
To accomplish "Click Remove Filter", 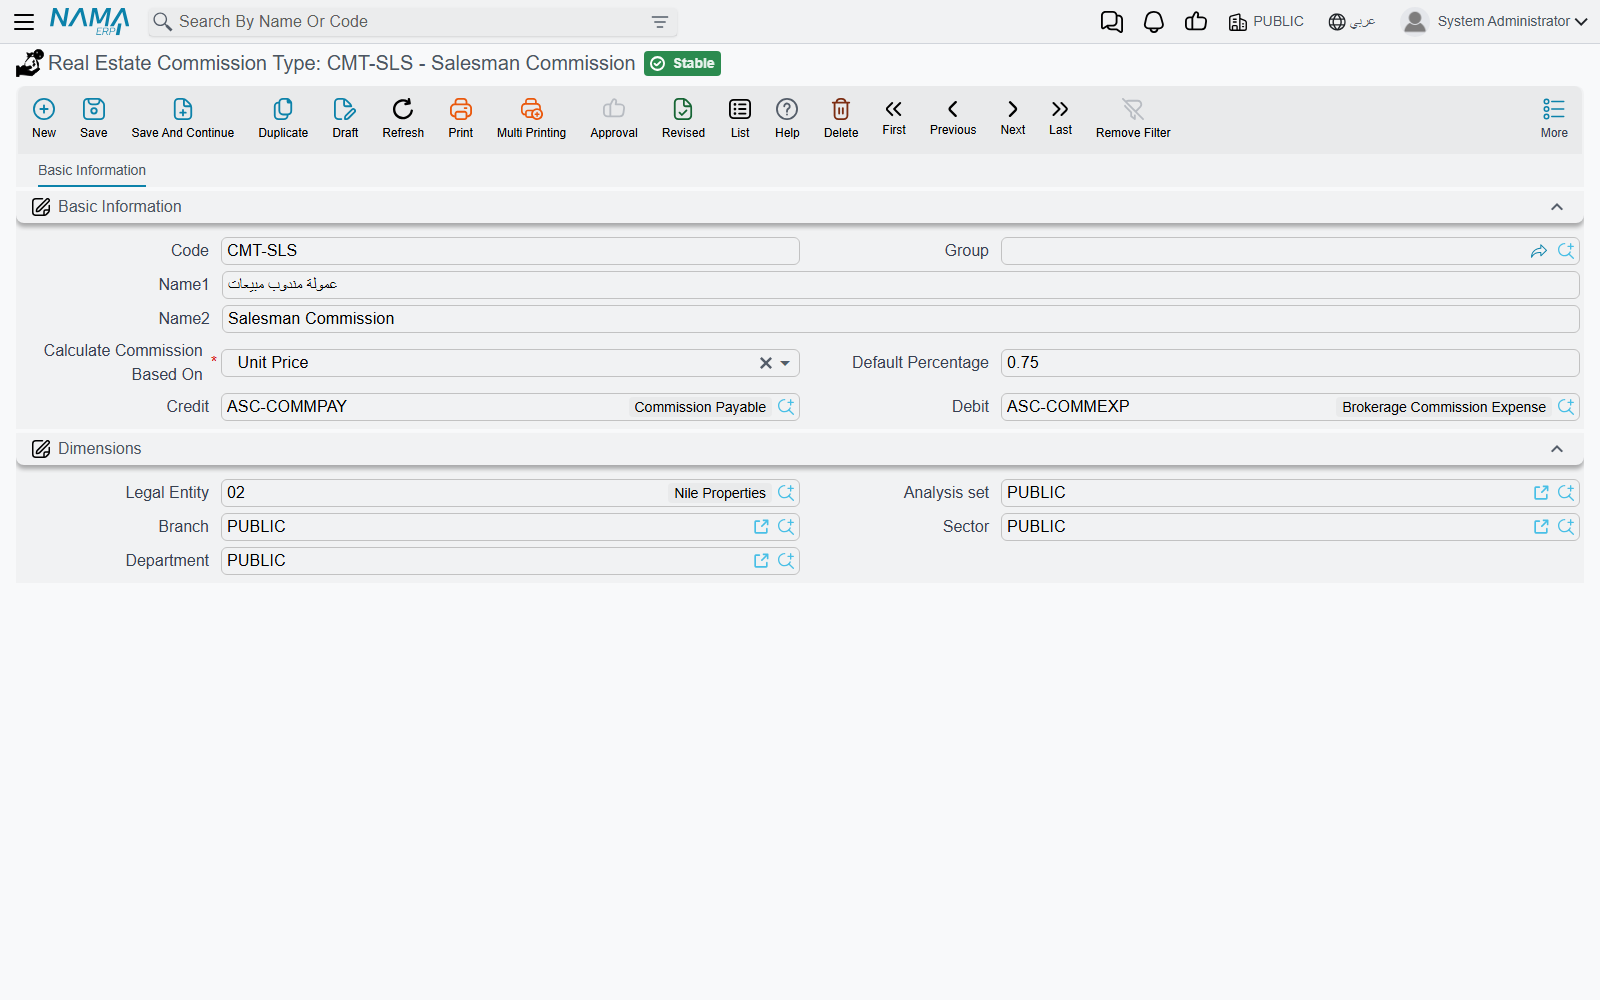I will [1133, 118].
